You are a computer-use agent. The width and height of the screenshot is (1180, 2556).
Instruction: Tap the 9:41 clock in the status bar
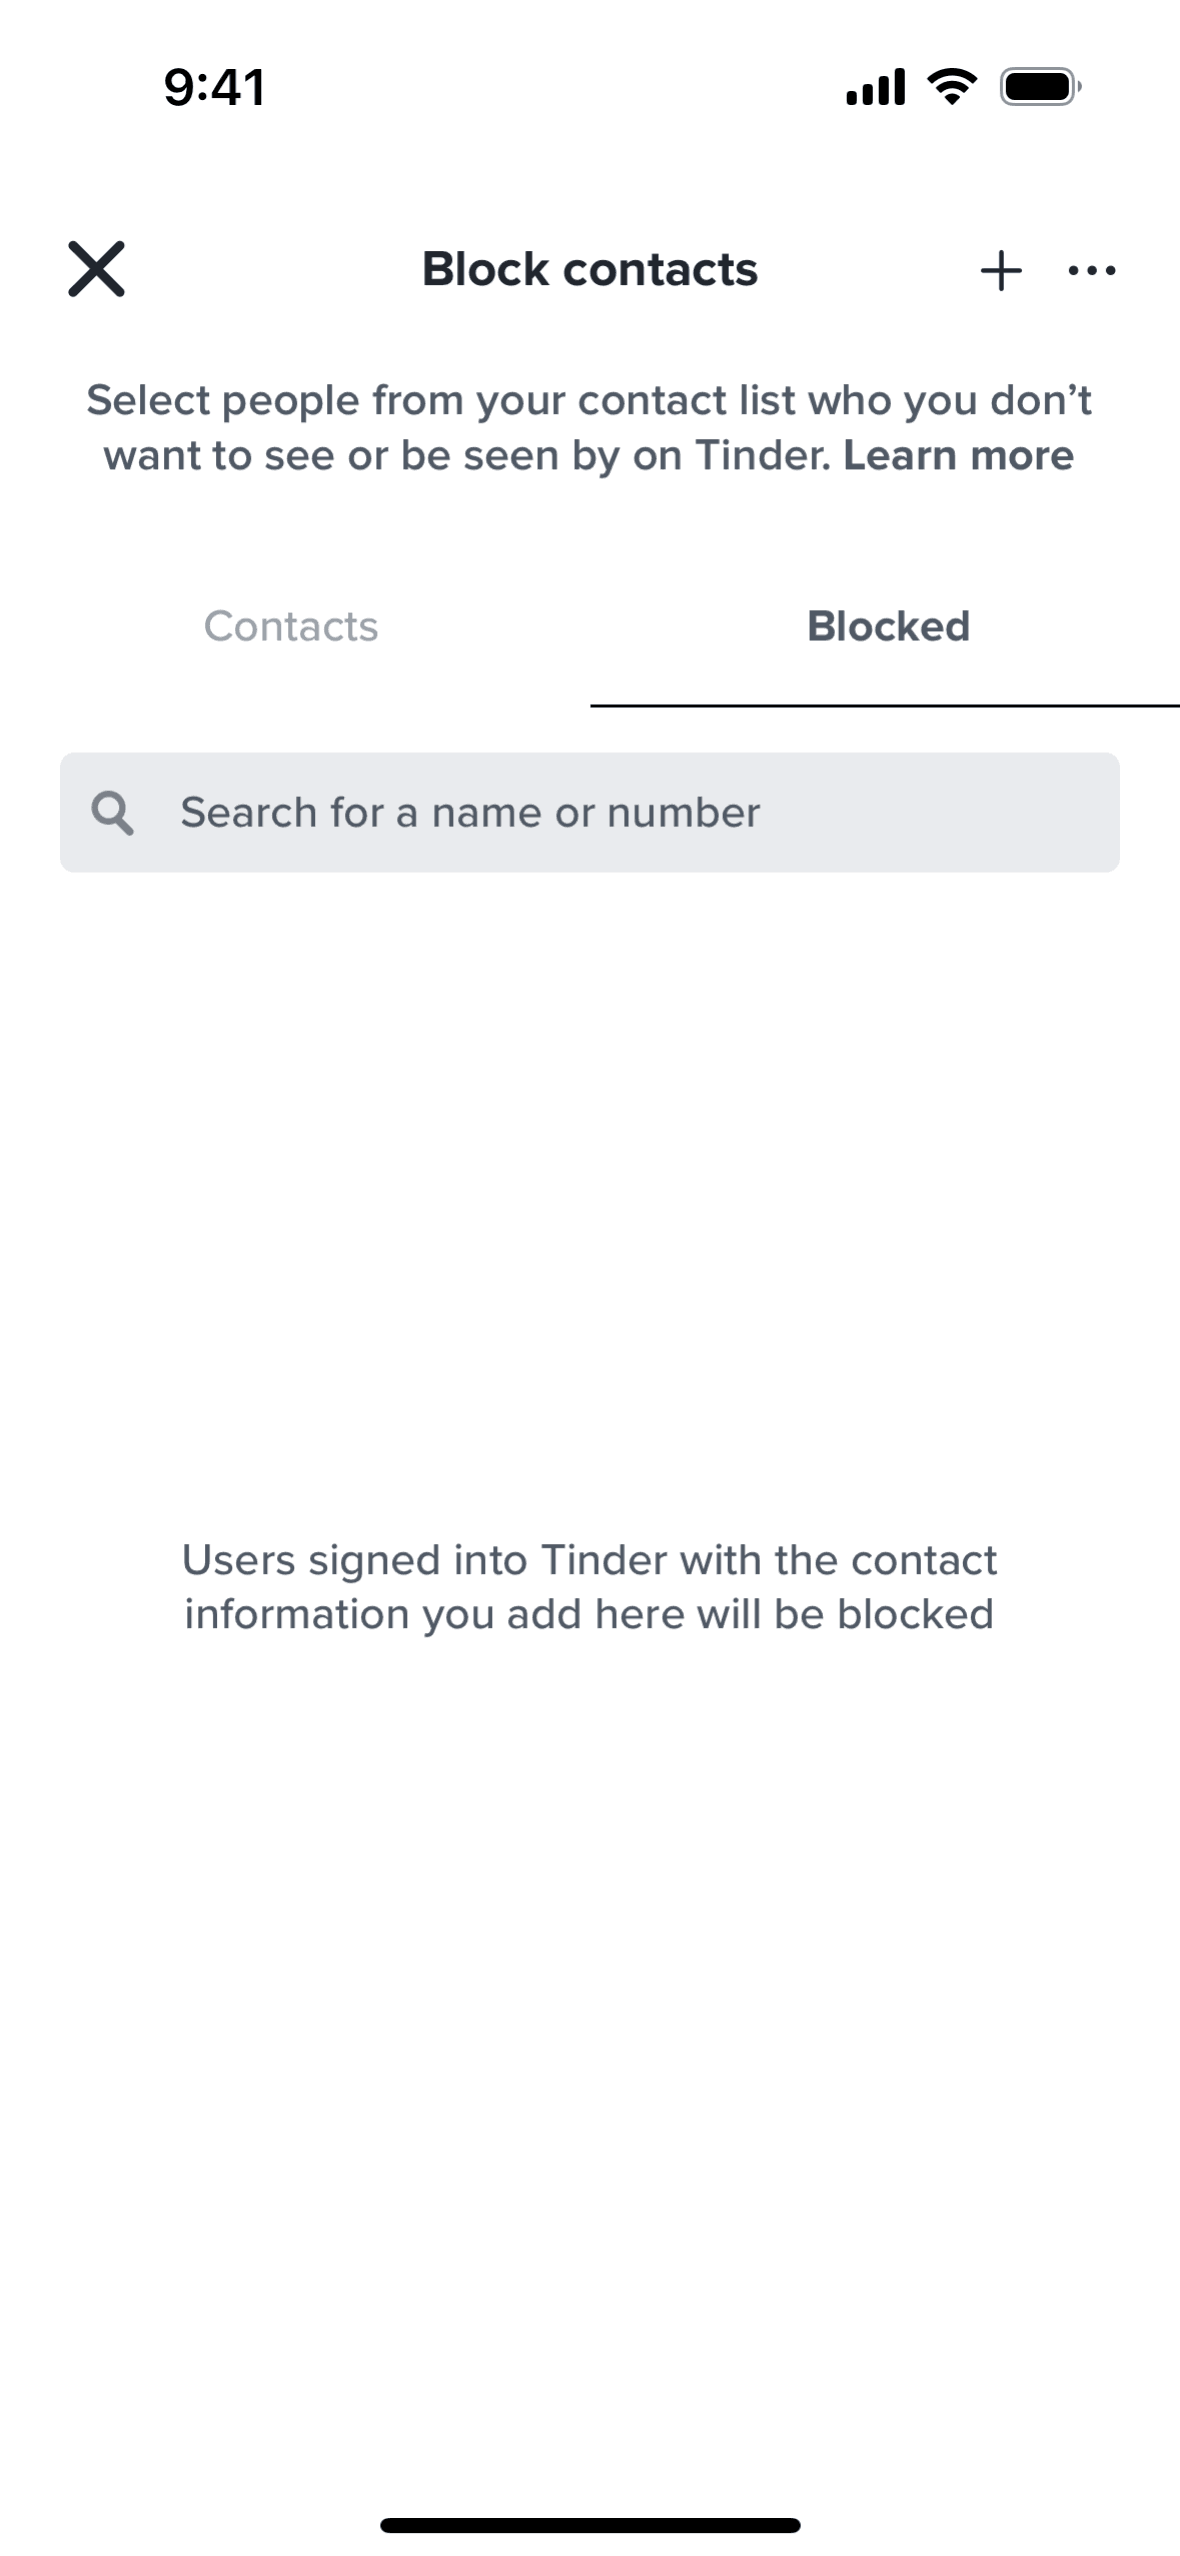(x=214, y=87)
